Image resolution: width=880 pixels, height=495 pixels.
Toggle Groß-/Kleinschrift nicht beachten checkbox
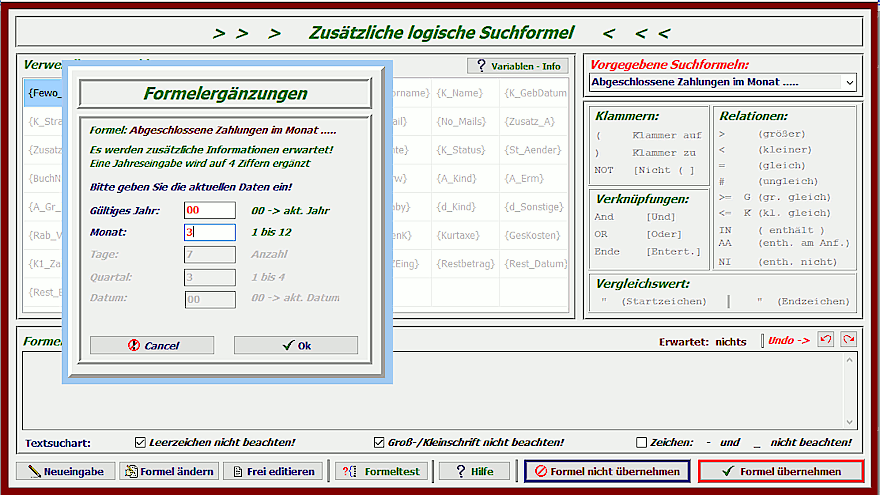380,442
